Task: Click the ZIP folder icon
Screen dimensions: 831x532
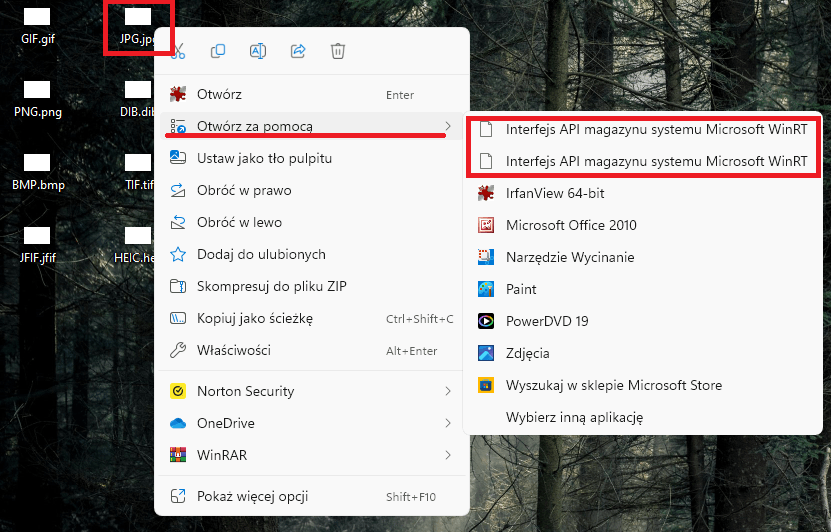Action: coord(178,286)
